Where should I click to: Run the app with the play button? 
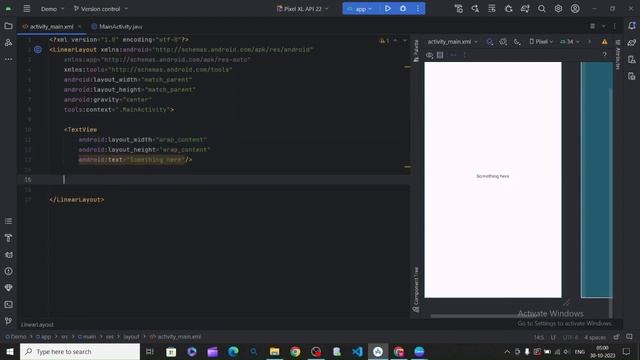388,9
